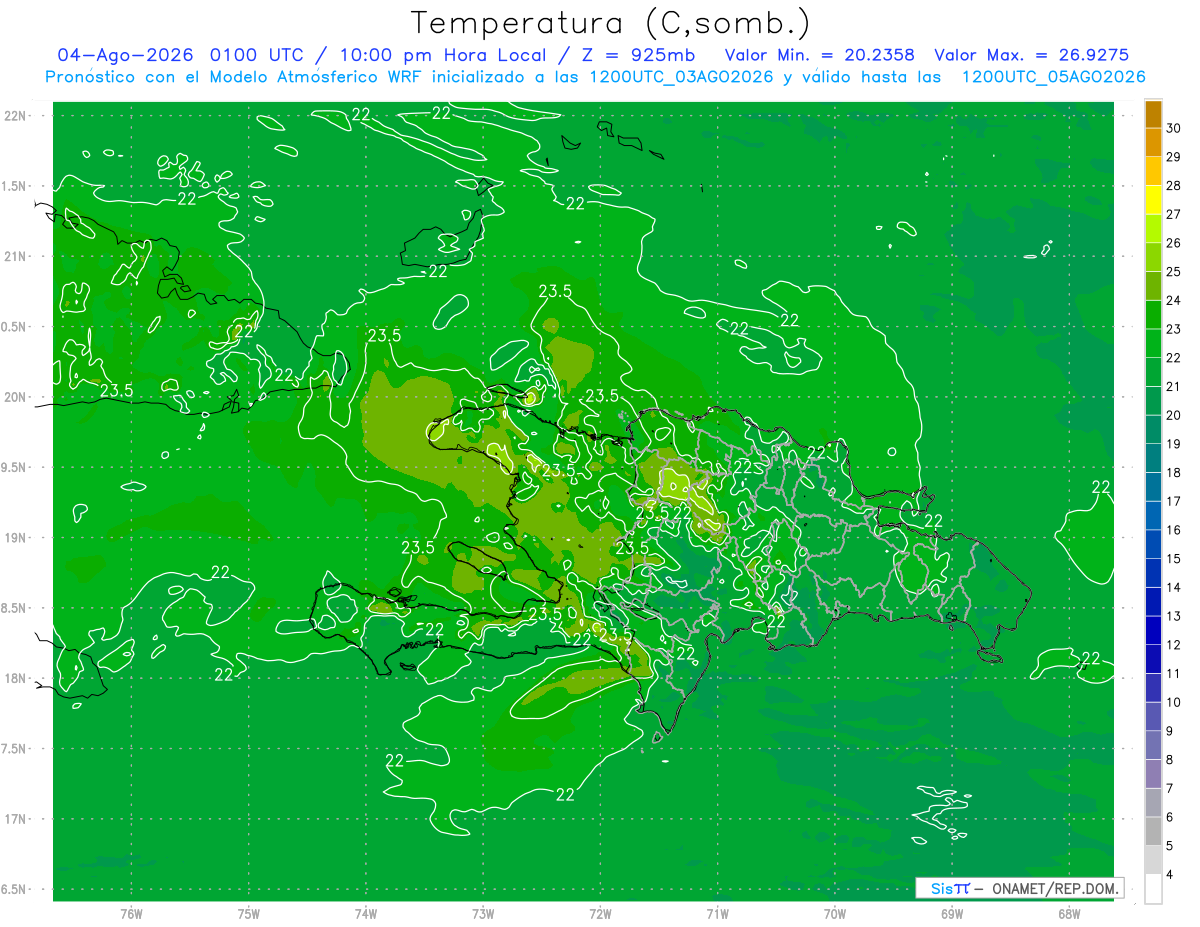1200x927 pixels.
Task: Click the "20N" latitude axis label
Action: coord(15,397)
